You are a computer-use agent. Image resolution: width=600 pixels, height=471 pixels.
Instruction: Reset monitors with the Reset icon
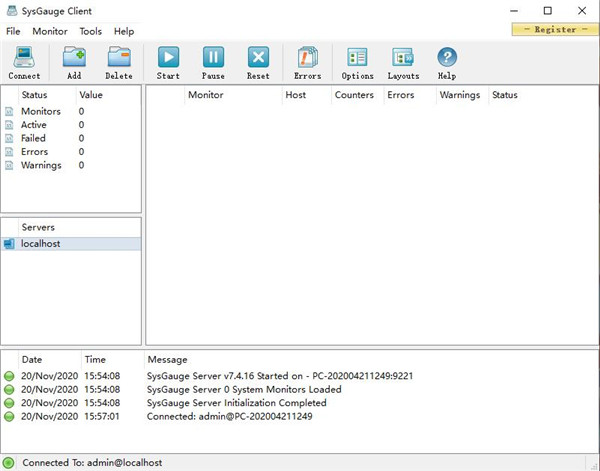(x=258, y=62)
